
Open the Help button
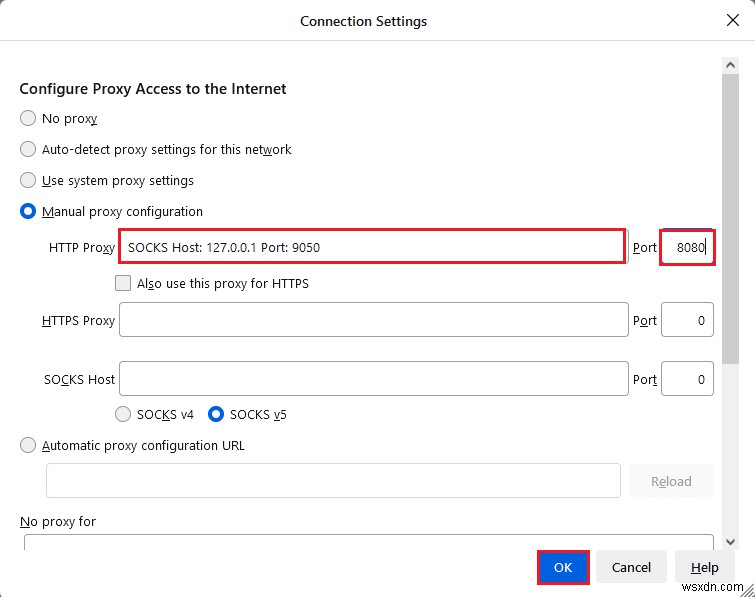coord(704,567)
